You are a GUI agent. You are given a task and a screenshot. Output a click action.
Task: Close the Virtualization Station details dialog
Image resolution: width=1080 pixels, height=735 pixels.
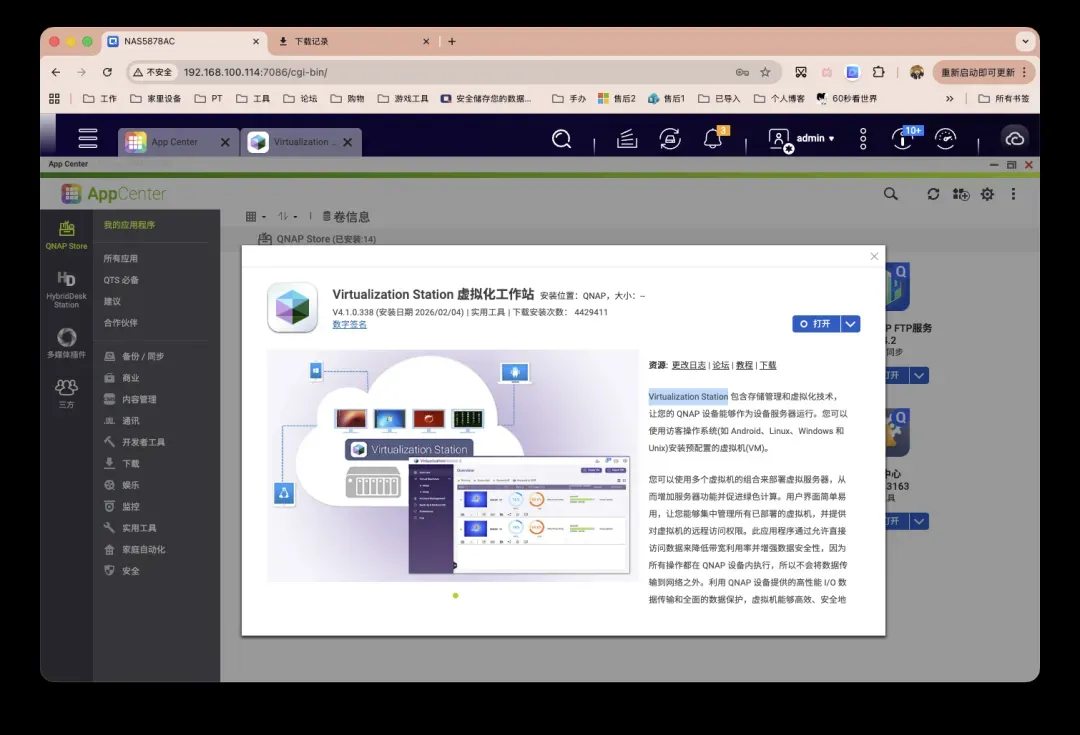[x=874, y=257]
